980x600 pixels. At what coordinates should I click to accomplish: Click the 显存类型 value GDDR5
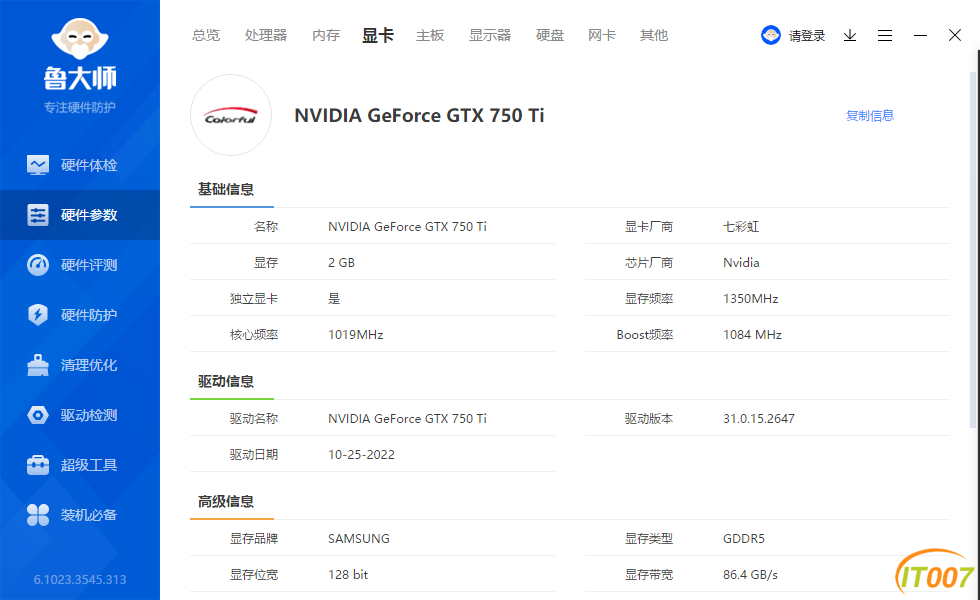point(744,539)
